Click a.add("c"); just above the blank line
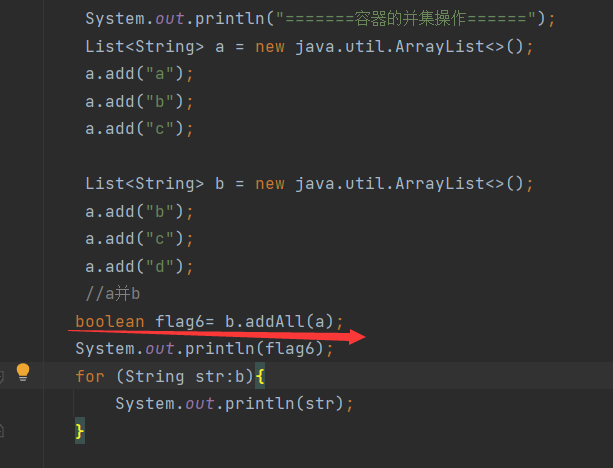613x468 pixels. [140, 129]
